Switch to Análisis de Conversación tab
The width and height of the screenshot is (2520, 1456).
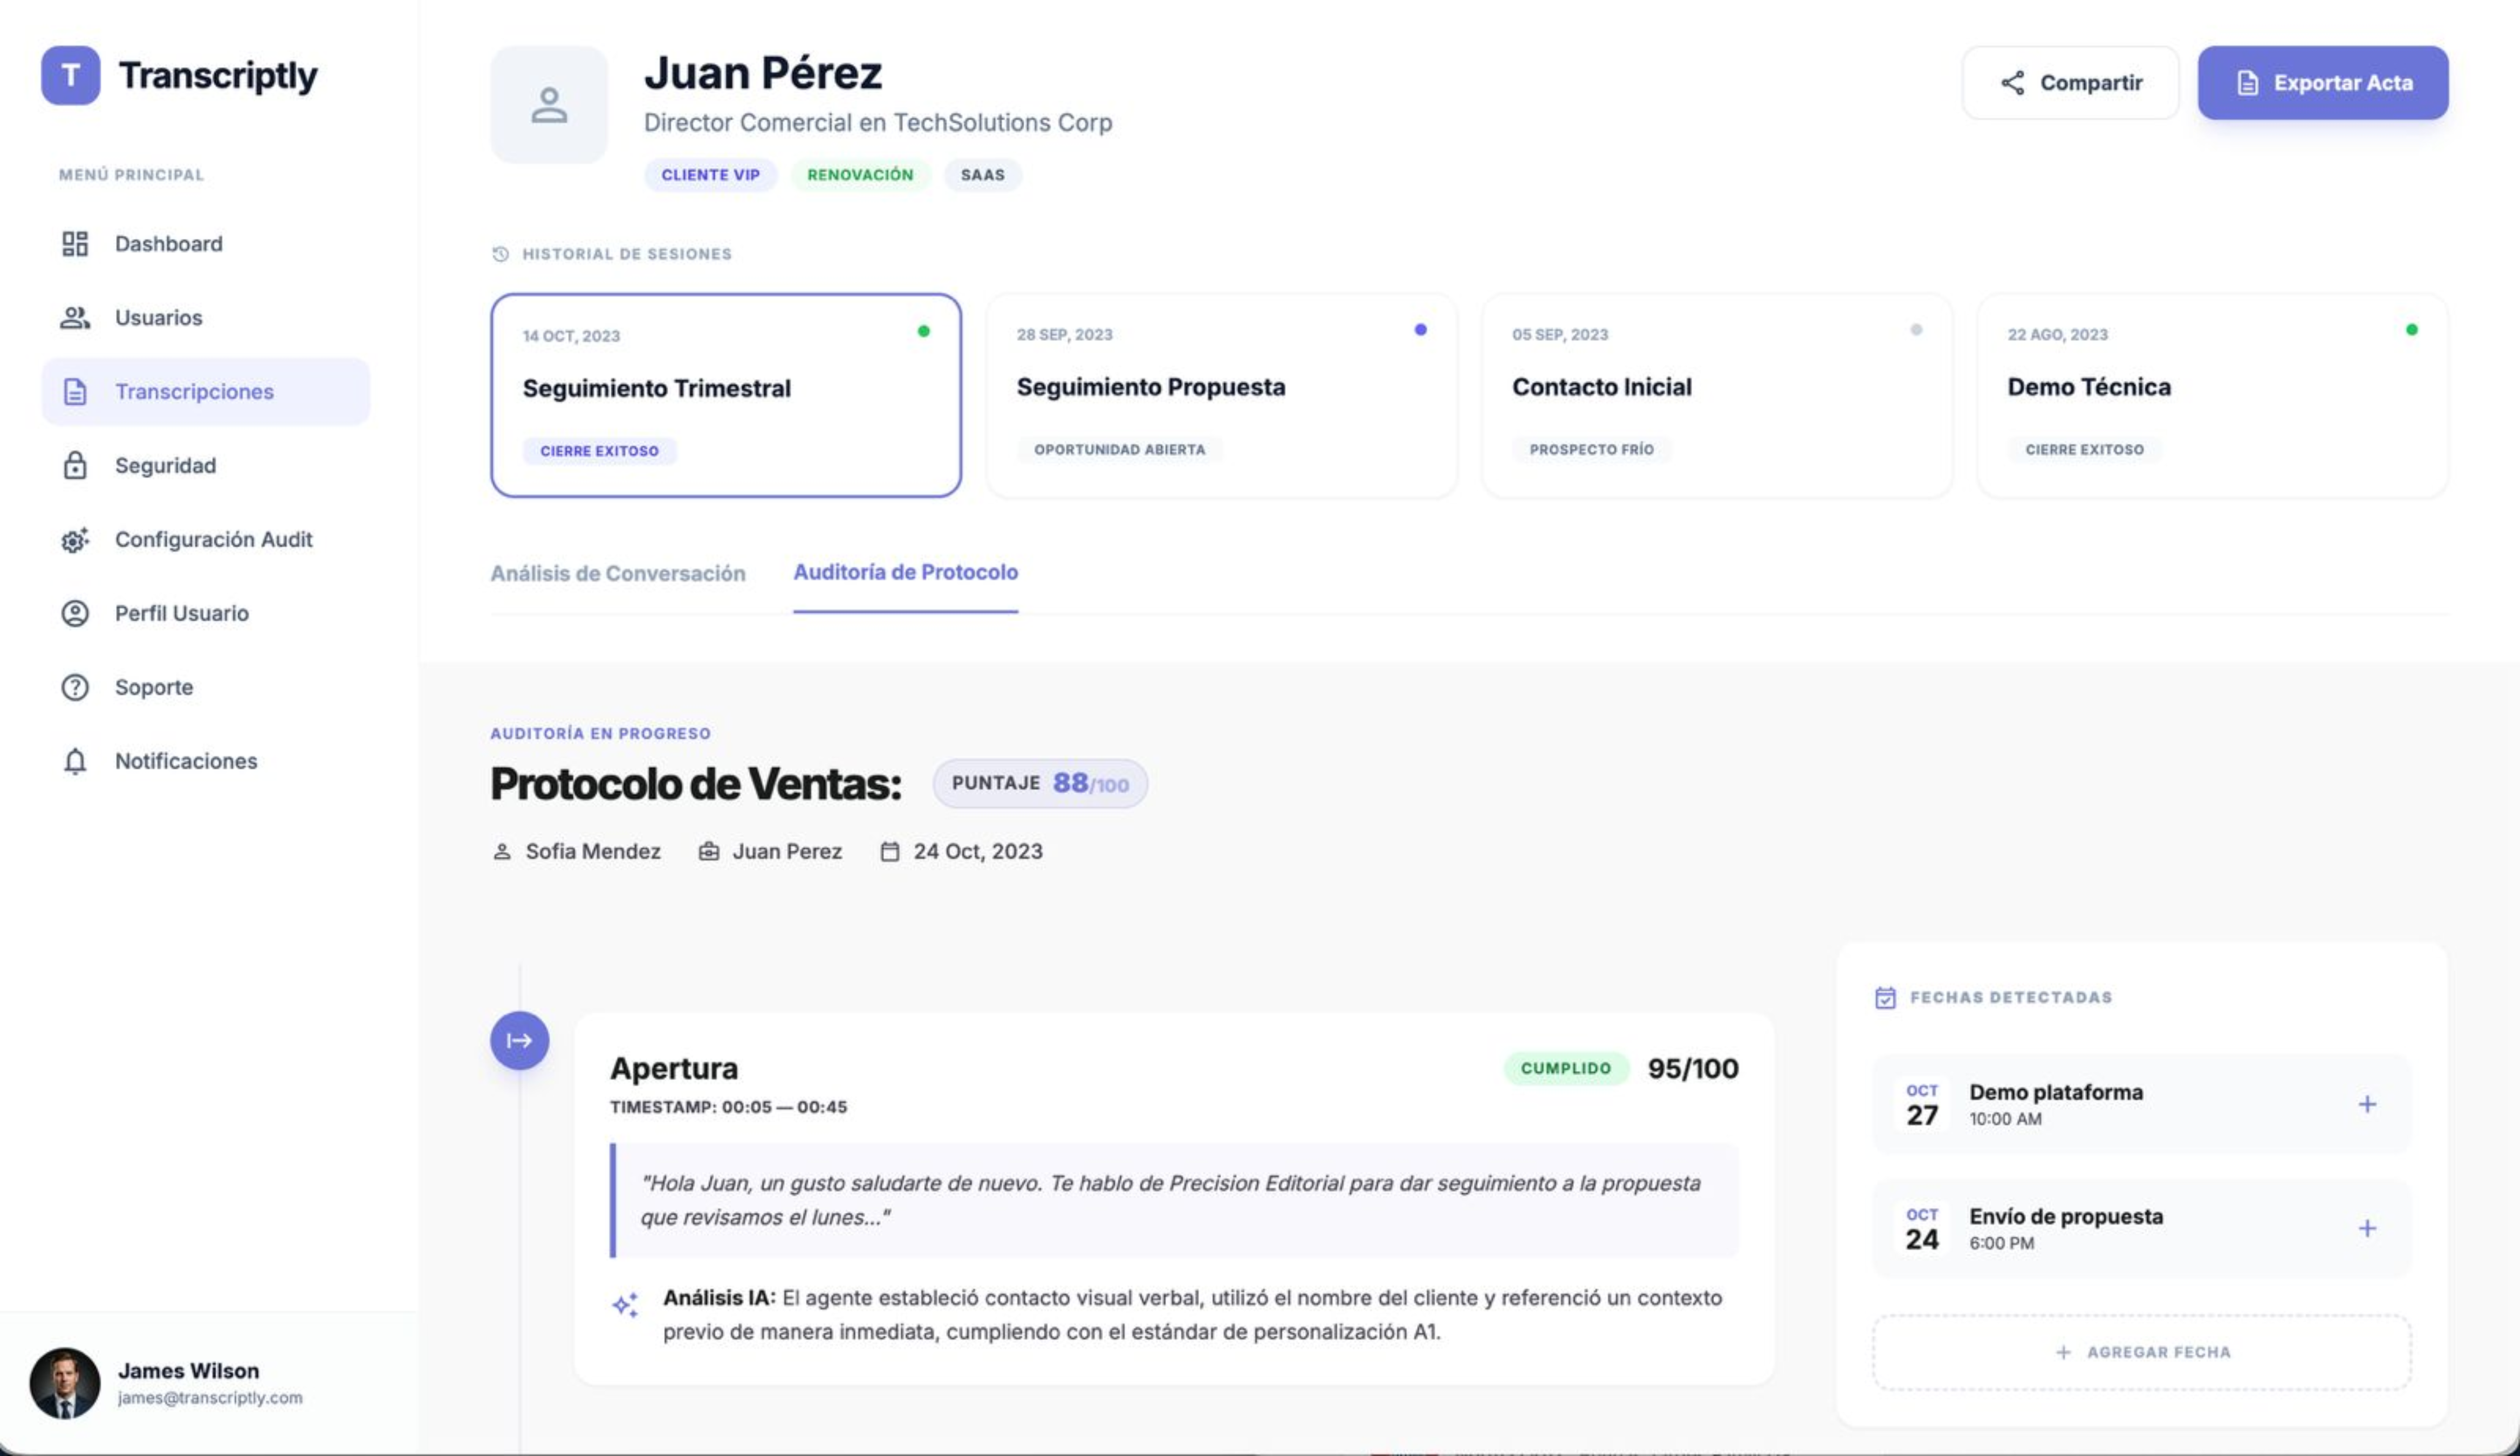[618, 573]
